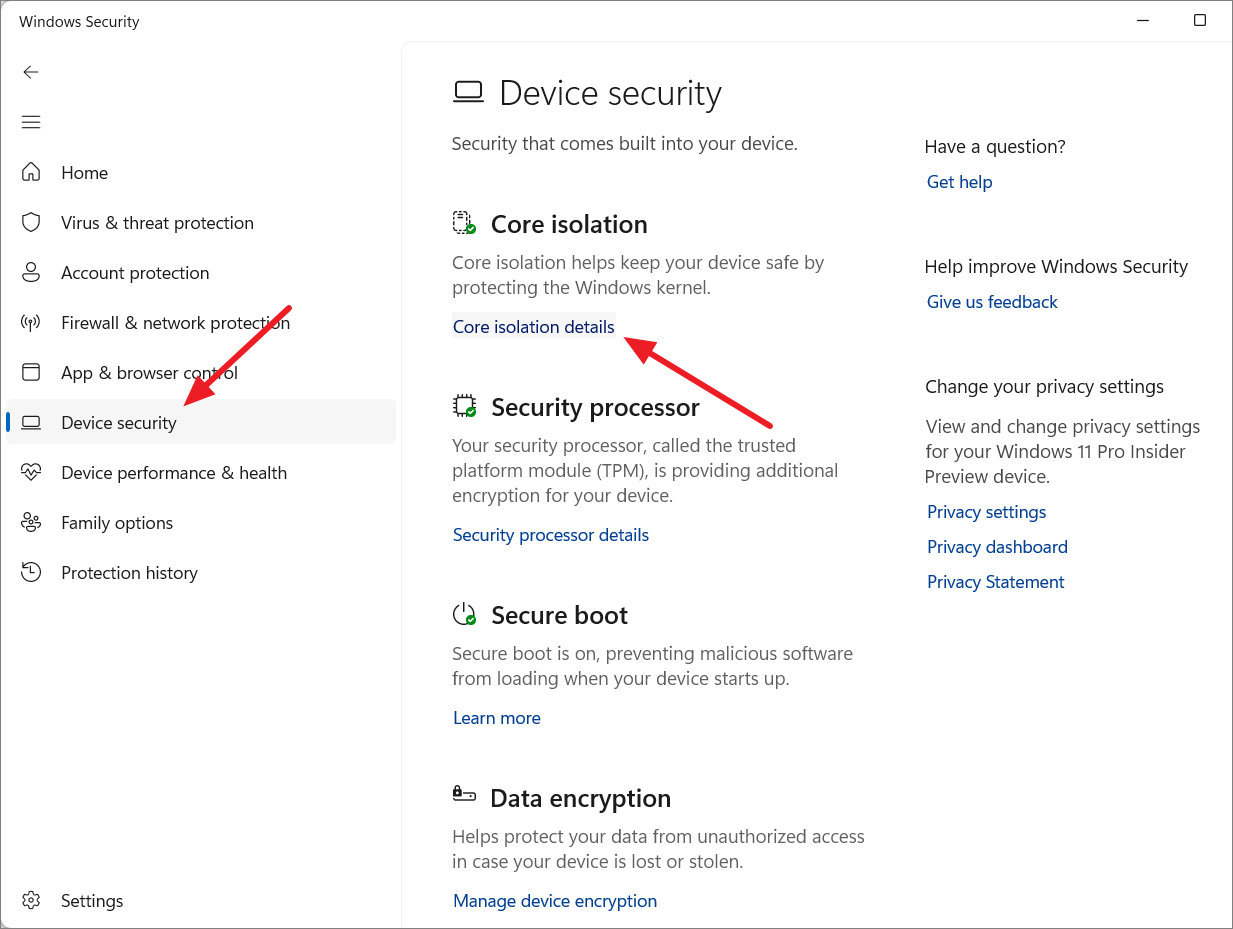The image size is (1233, 929).
Task: Click the Family options icon
Action: tap(31, 522)
